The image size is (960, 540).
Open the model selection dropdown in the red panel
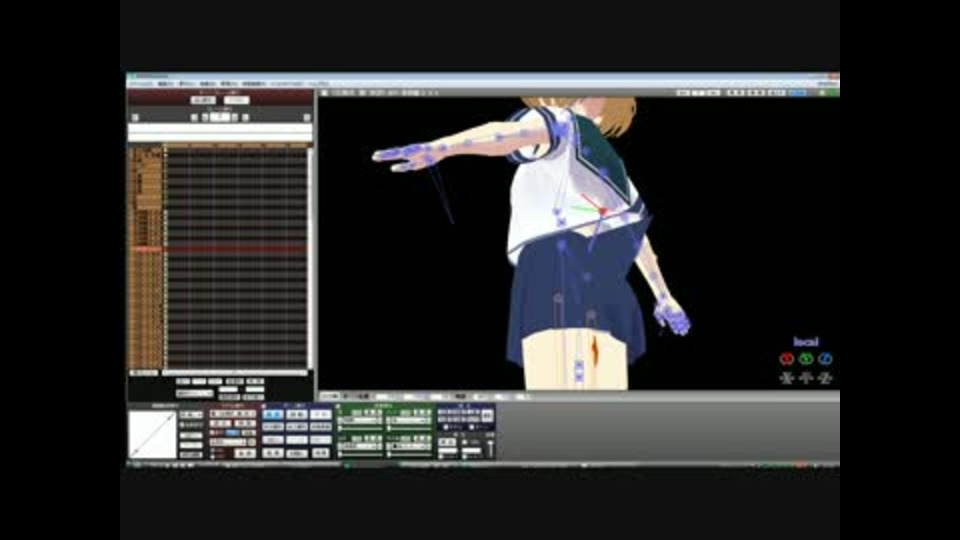(233, 414)
